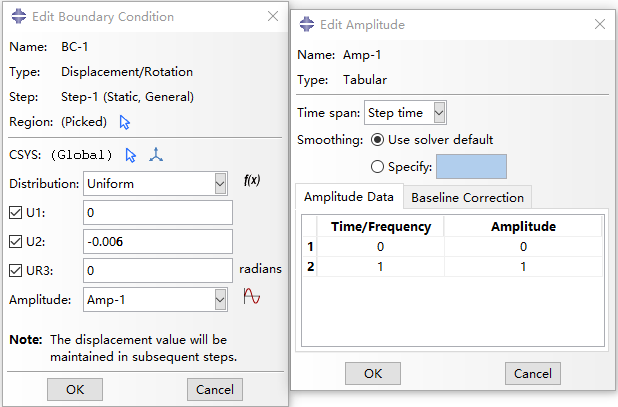Click the U2 value field showing -0.006
The height and width of the screenshot is (407, 618).
tap(159, 241)
